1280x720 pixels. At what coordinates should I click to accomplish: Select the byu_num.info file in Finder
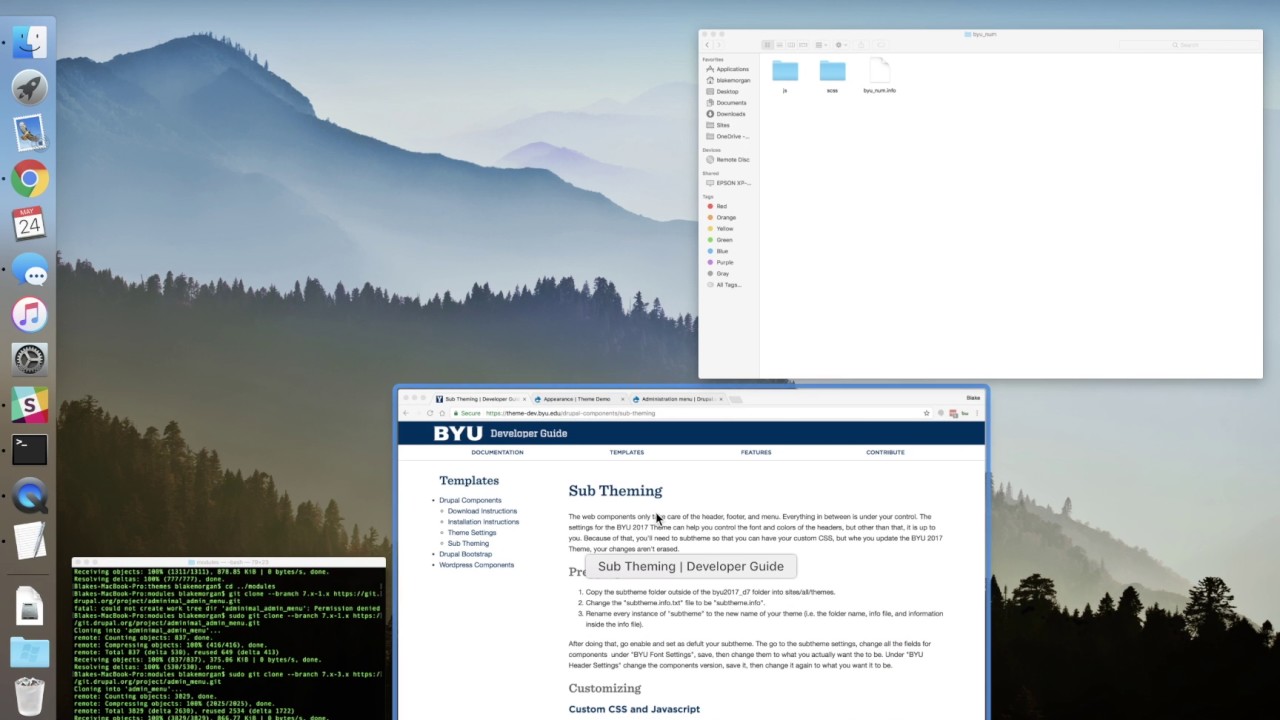(x=879, y=76)
